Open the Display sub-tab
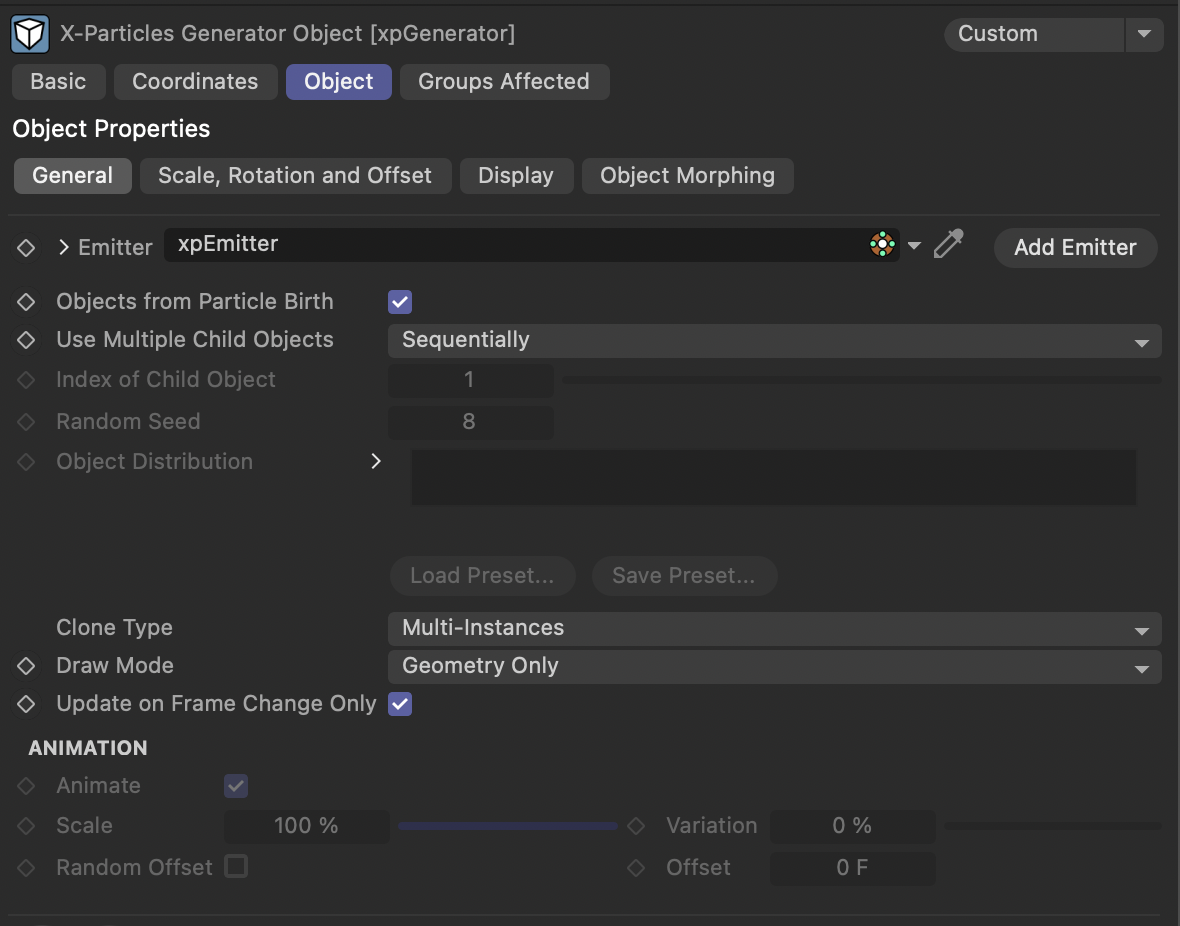Screen dimensions: 1180x926 pyautogui.click(x=516, y=175)
